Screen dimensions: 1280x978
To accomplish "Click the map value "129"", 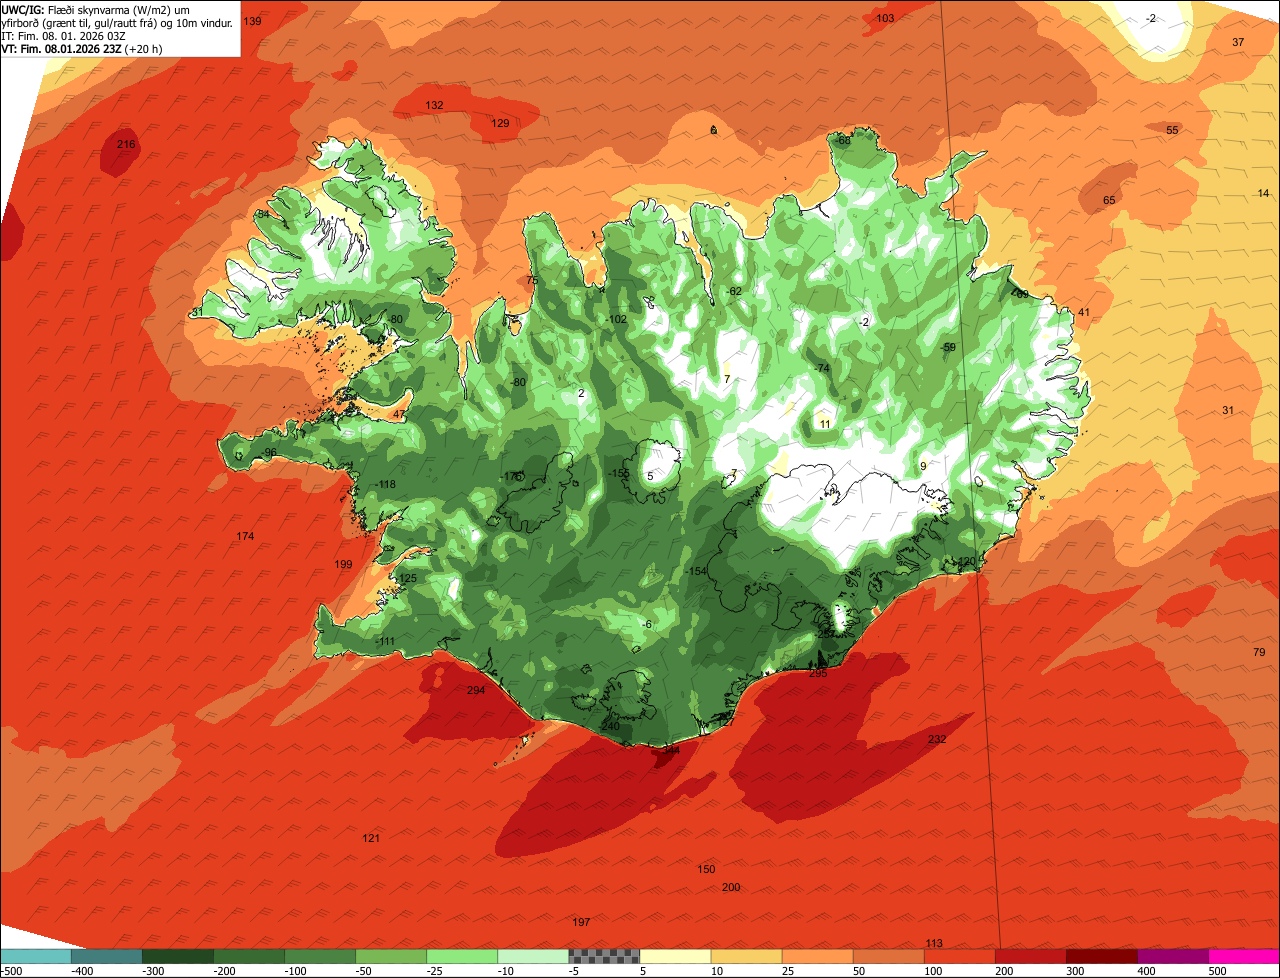I will pyautogui.click(x=500, y=123).
